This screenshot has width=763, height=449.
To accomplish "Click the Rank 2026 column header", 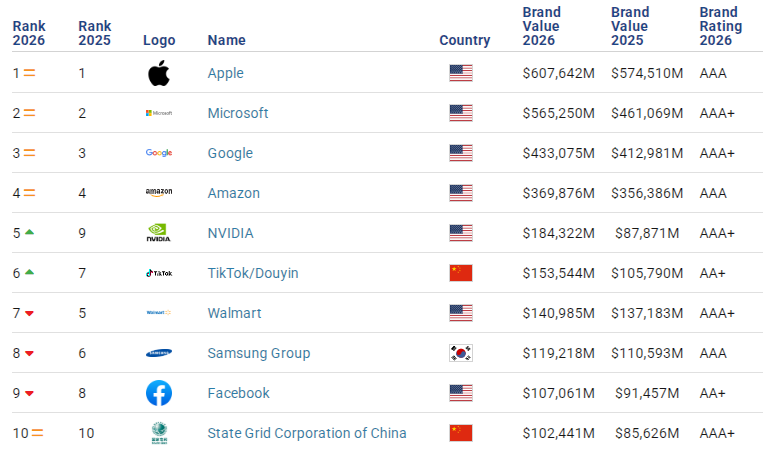I will click(29, 33).
